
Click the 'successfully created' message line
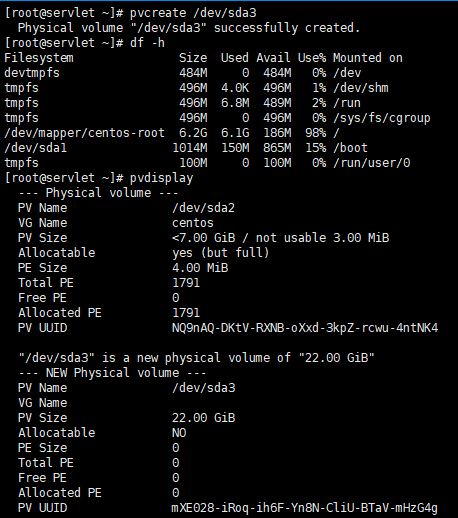(x=189, y=28)
